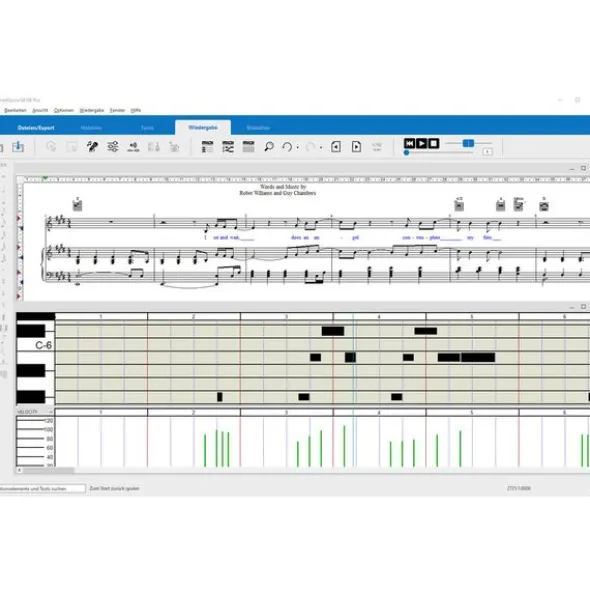Click the scrollbar left arrow under velocity pane

(x=20, y=470)
